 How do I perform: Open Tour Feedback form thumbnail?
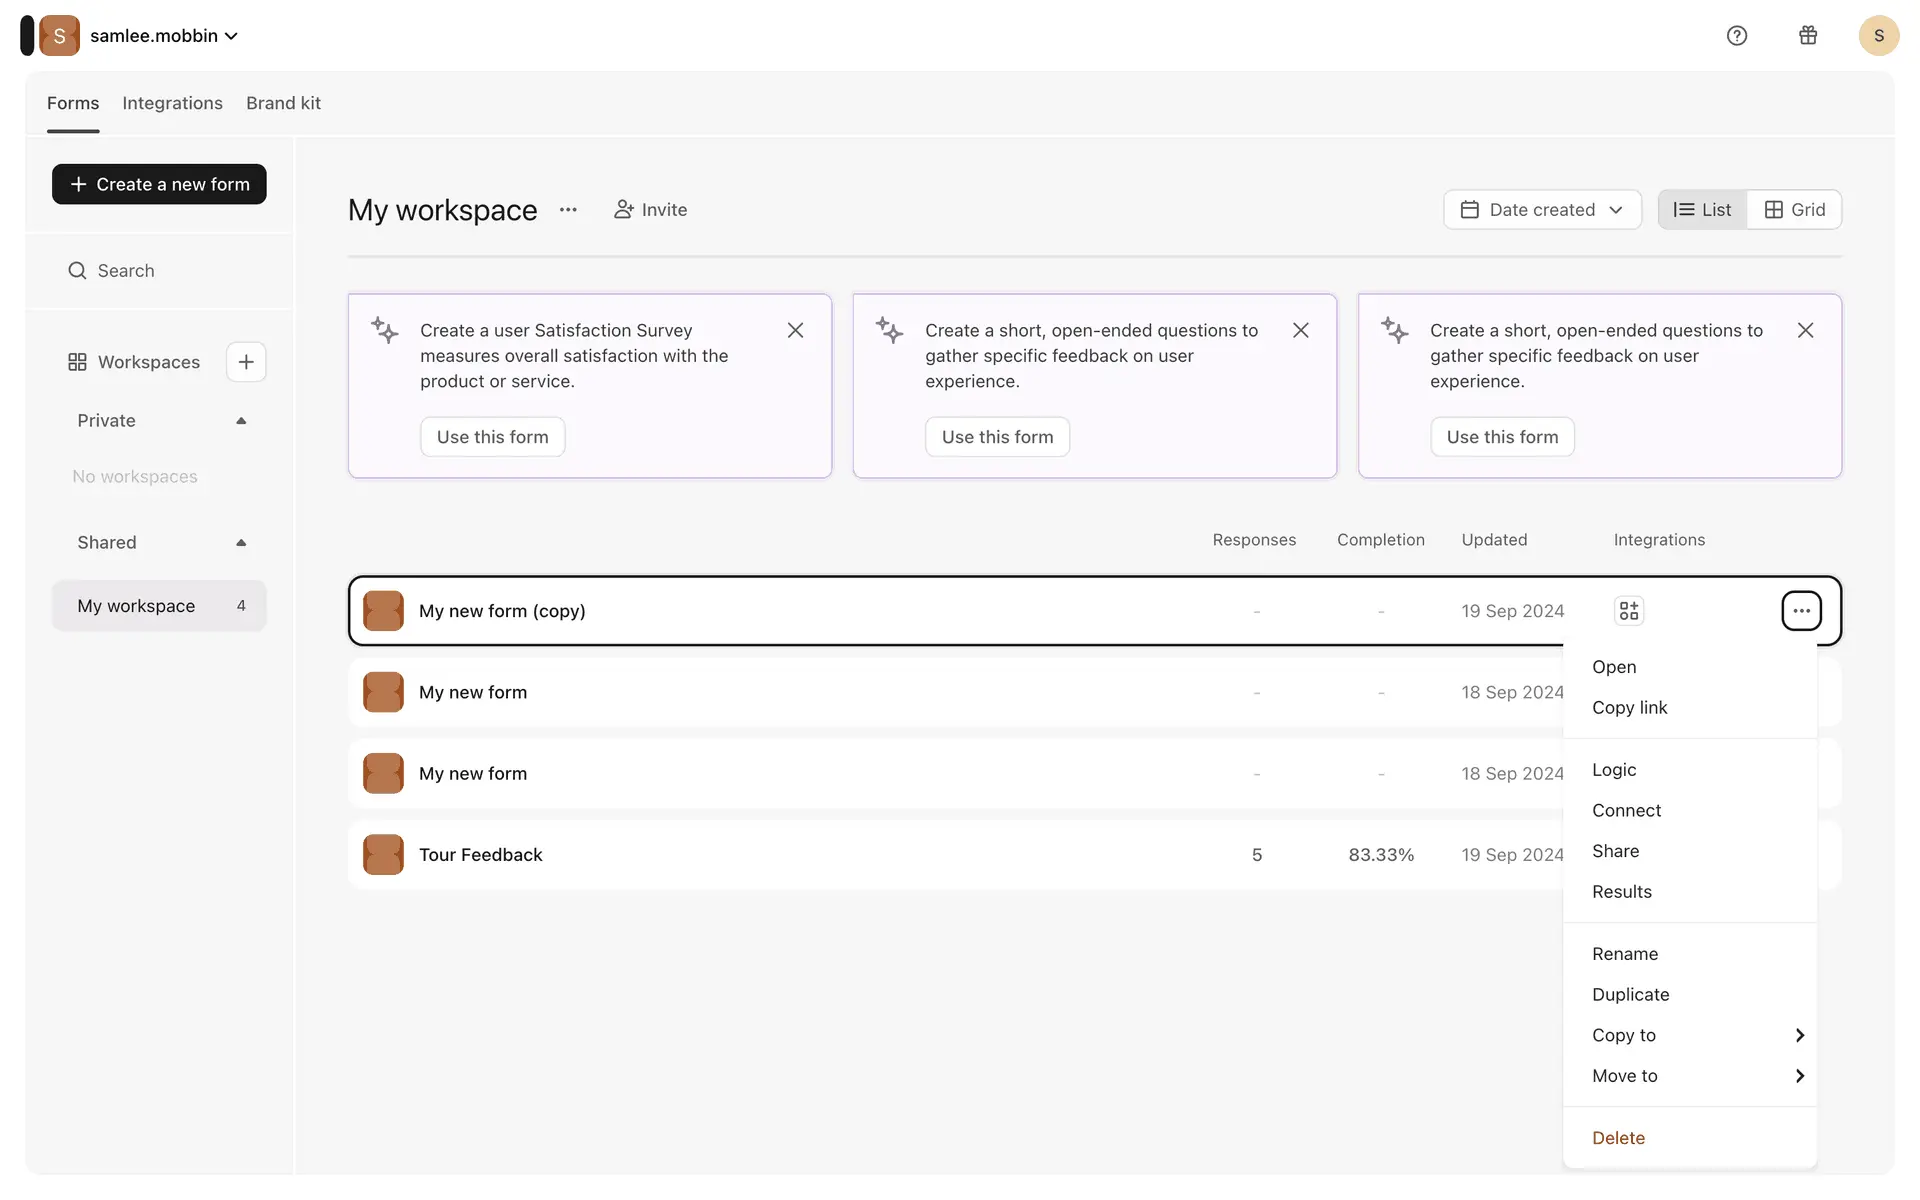tap(383, 855)
